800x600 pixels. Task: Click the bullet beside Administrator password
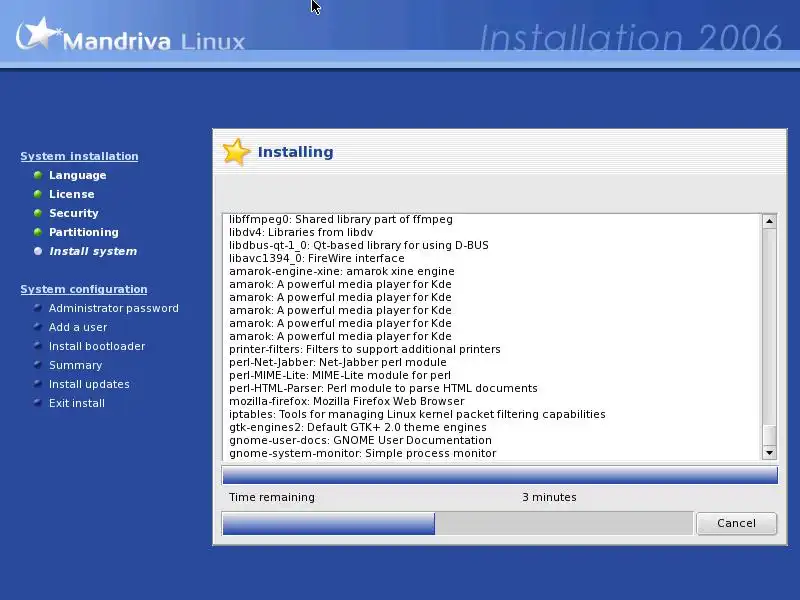click(x=38, y=308)
